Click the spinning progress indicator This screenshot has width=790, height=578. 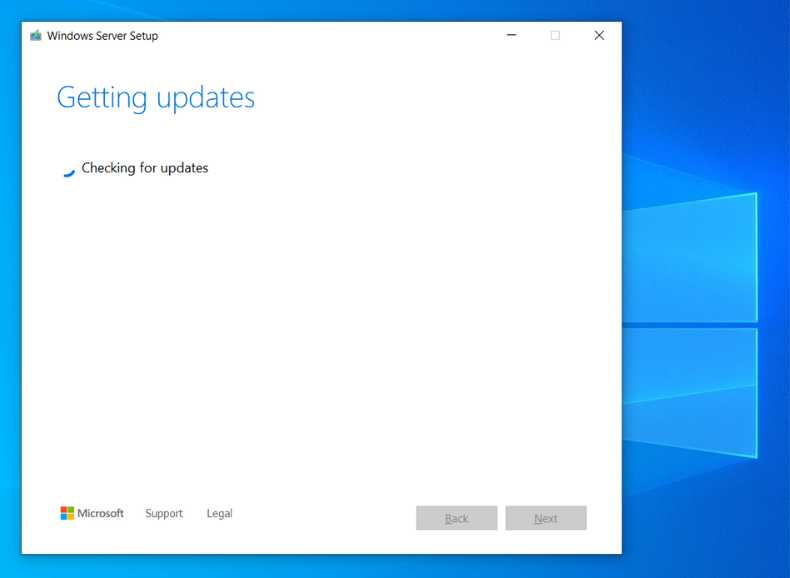[67, 169]
